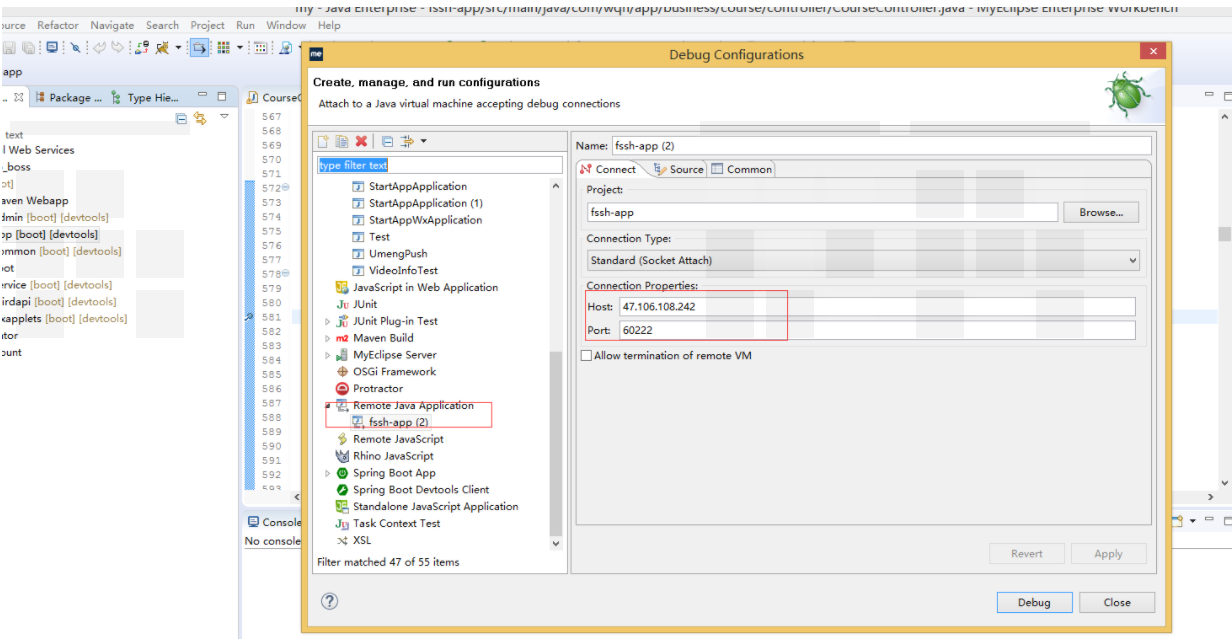Viewport: 1232px width, 639px height.
Task: Enable Allow termination of remote VM checkbox
Action: 586,355
